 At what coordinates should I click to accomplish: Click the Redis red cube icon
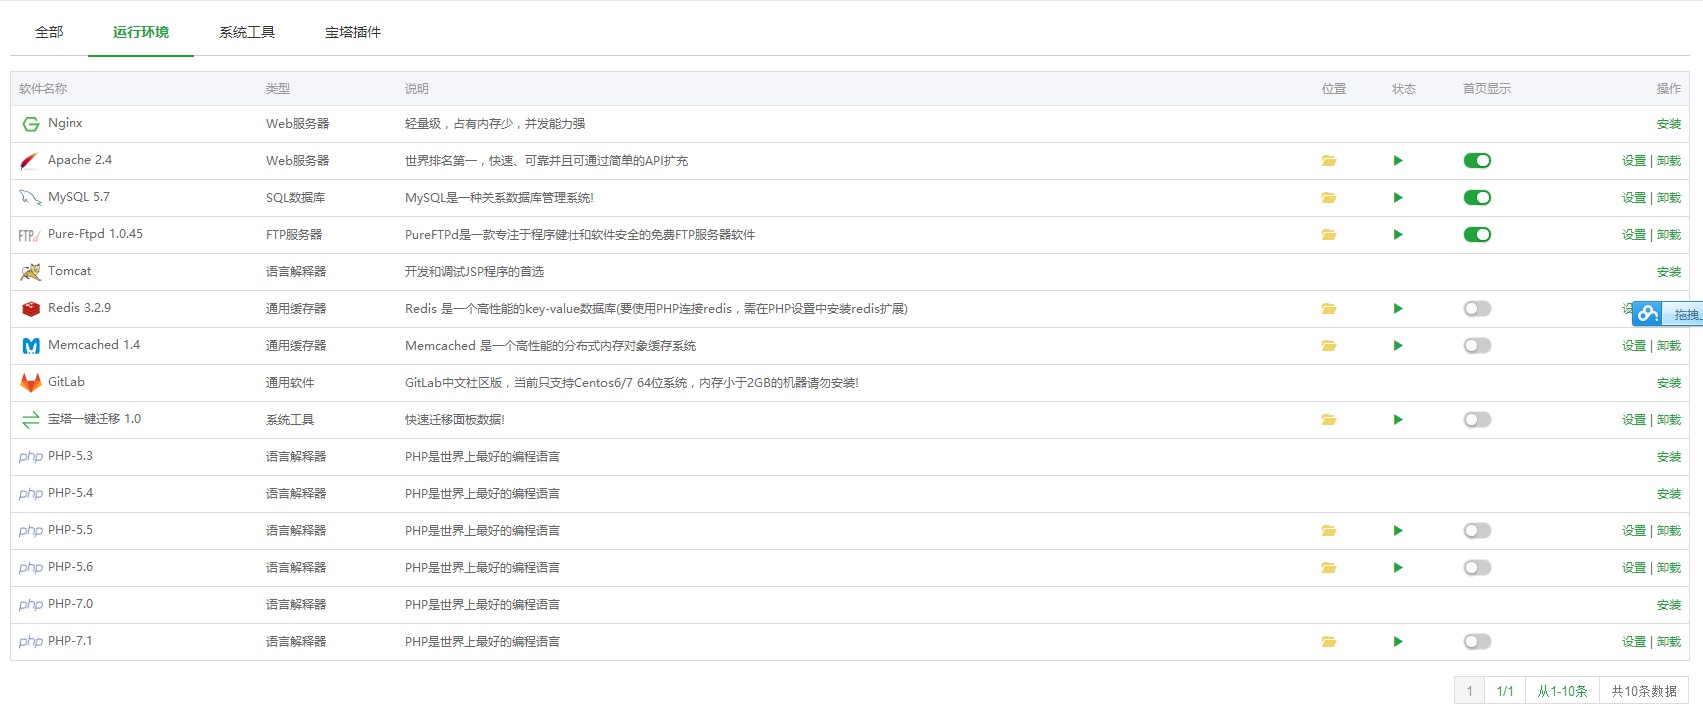pyautogui.click(x=31, y=309)
